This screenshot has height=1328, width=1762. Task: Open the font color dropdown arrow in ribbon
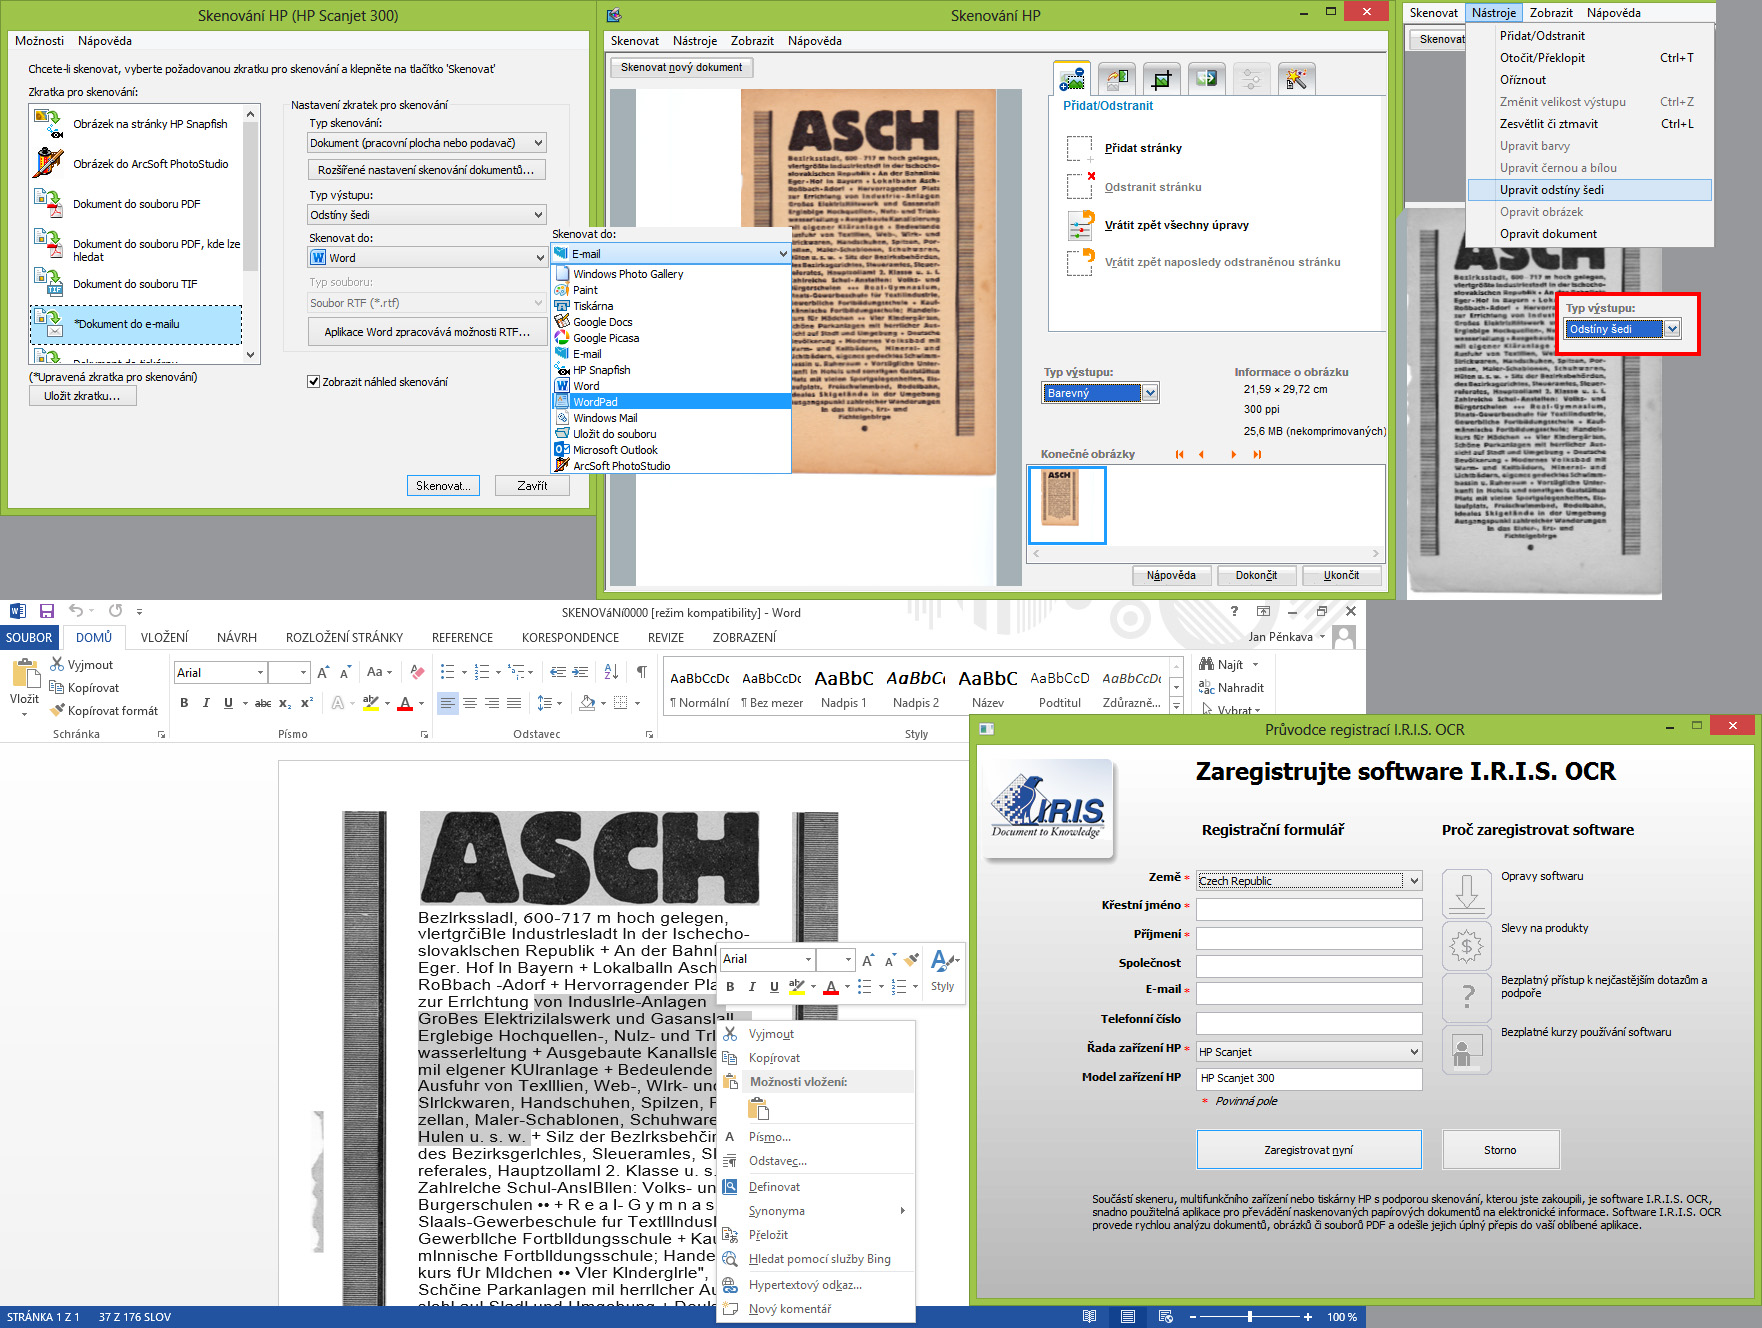pos(421,703)
